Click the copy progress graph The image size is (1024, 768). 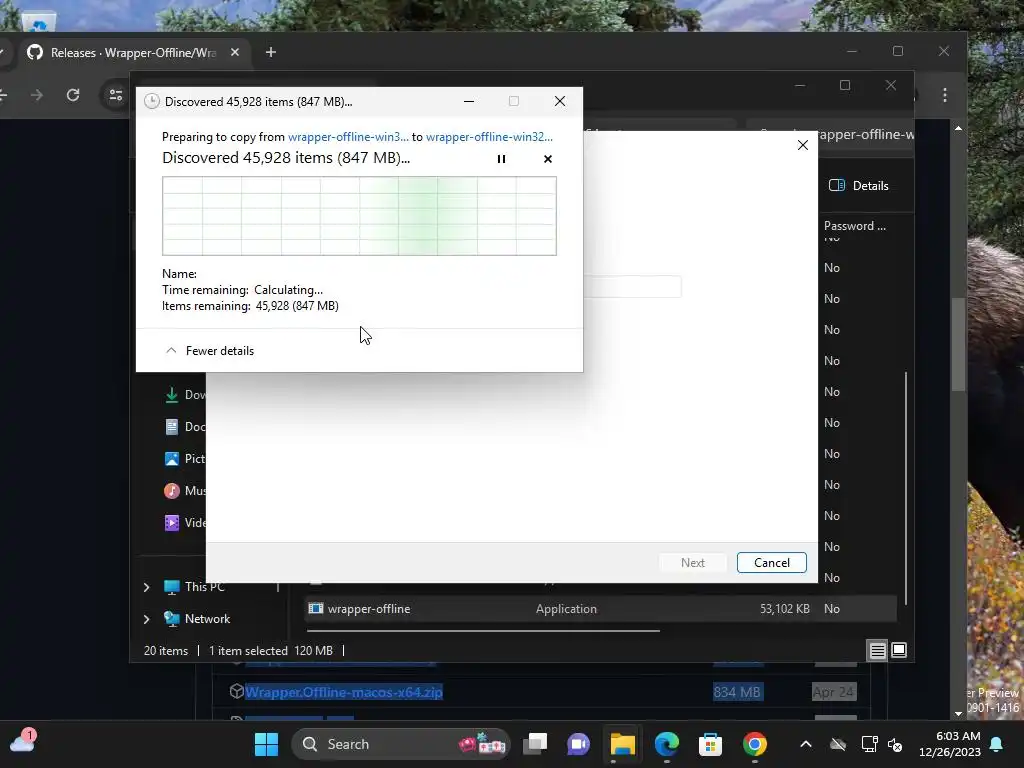coord(359,216)
